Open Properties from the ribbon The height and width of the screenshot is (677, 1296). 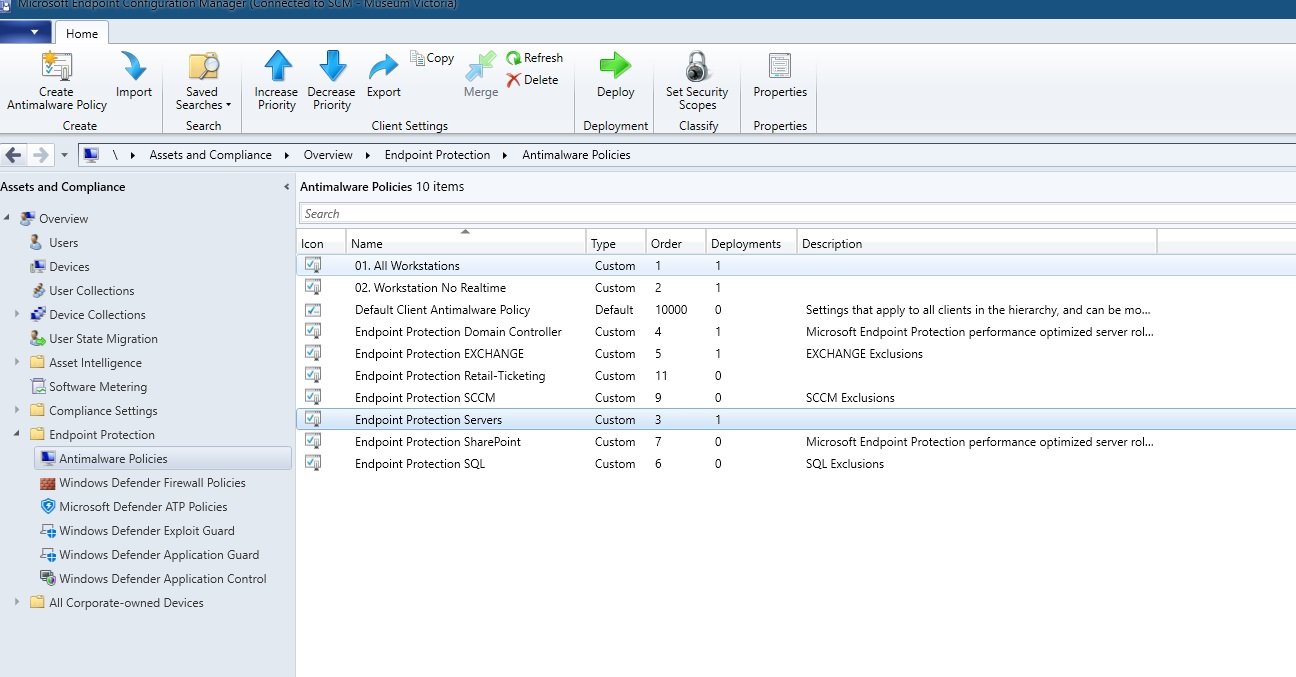pos(780,77)
